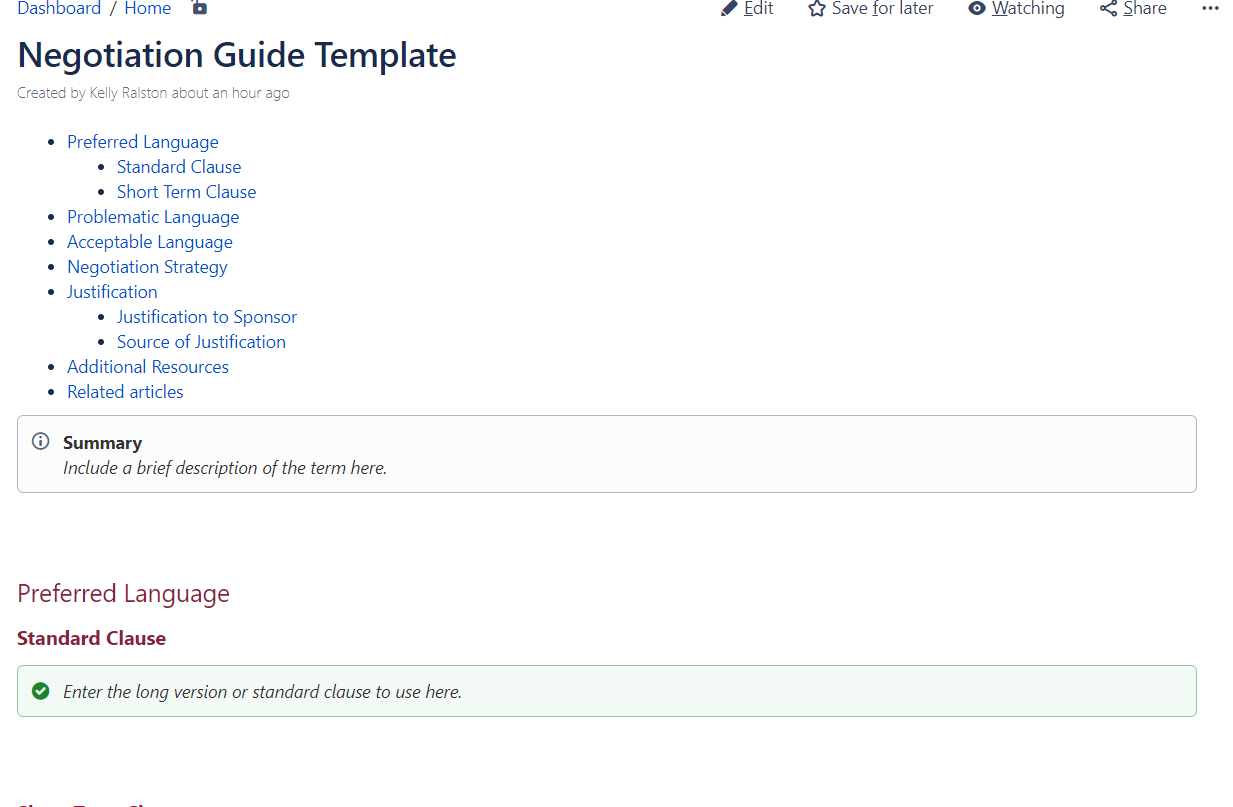Click the Summary panel heading text
Viewport: 1233px width, 807px height.
102,443
